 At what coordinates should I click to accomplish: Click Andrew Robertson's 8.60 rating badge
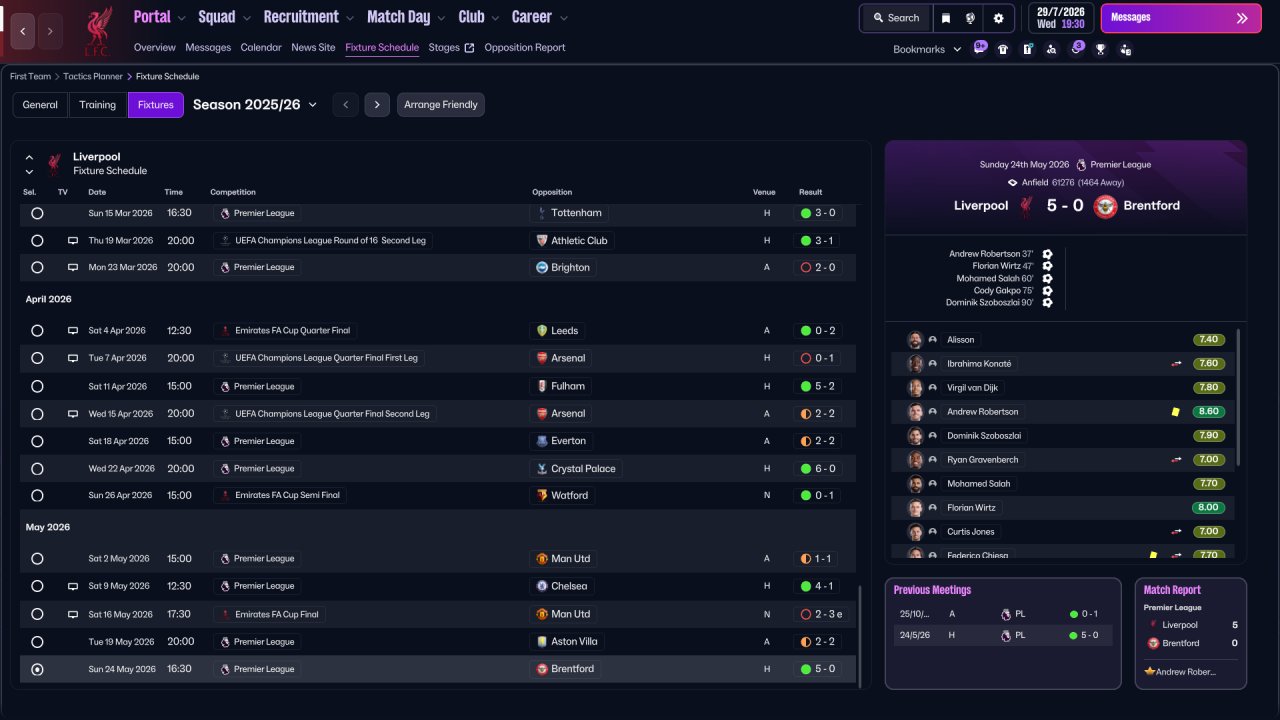[1209, 412]
